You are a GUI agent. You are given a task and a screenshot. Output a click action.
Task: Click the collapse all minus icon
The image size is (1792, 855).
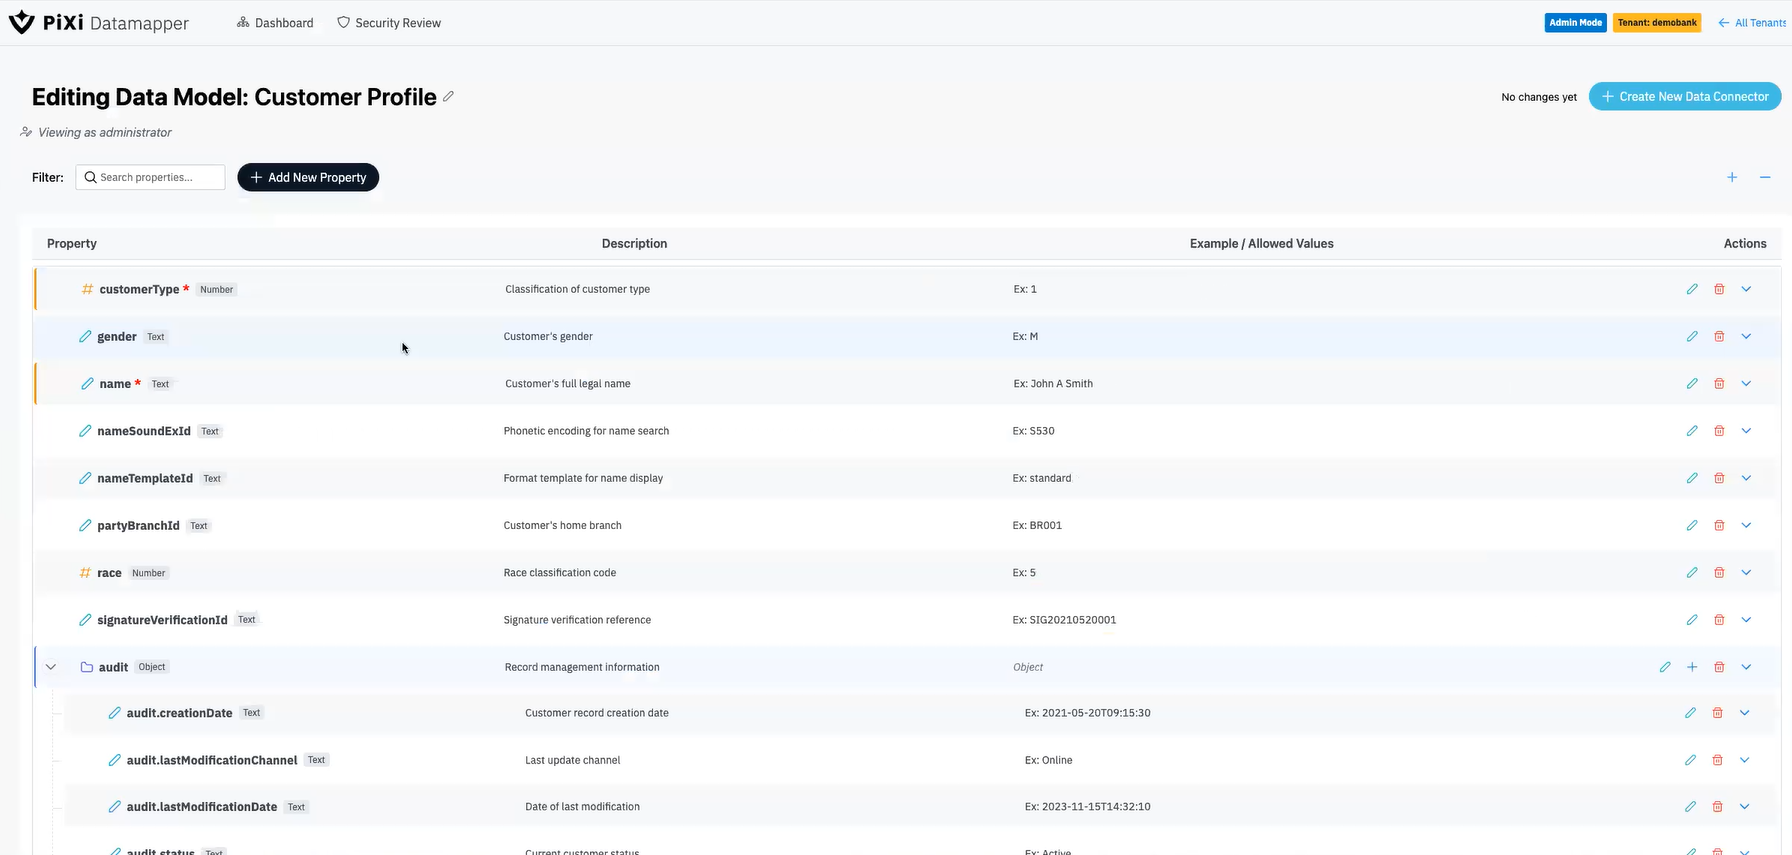click(x=1765, y=177)
